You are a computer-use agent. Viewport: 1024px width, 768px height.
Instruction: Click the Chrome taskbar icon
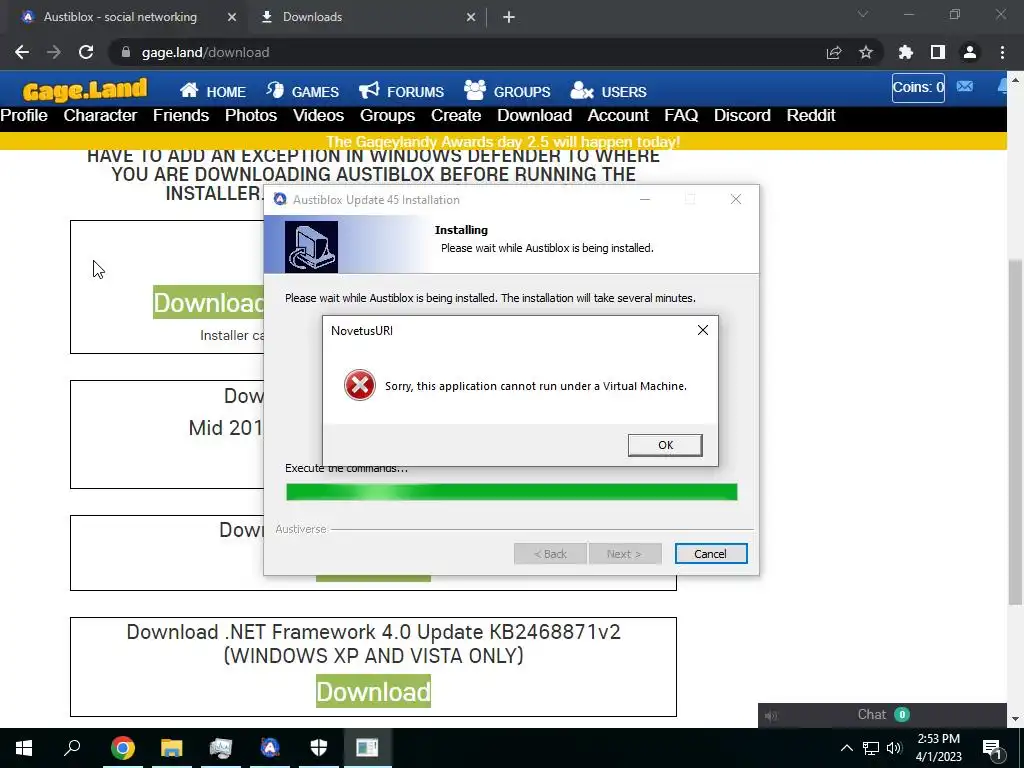point(122,748)
